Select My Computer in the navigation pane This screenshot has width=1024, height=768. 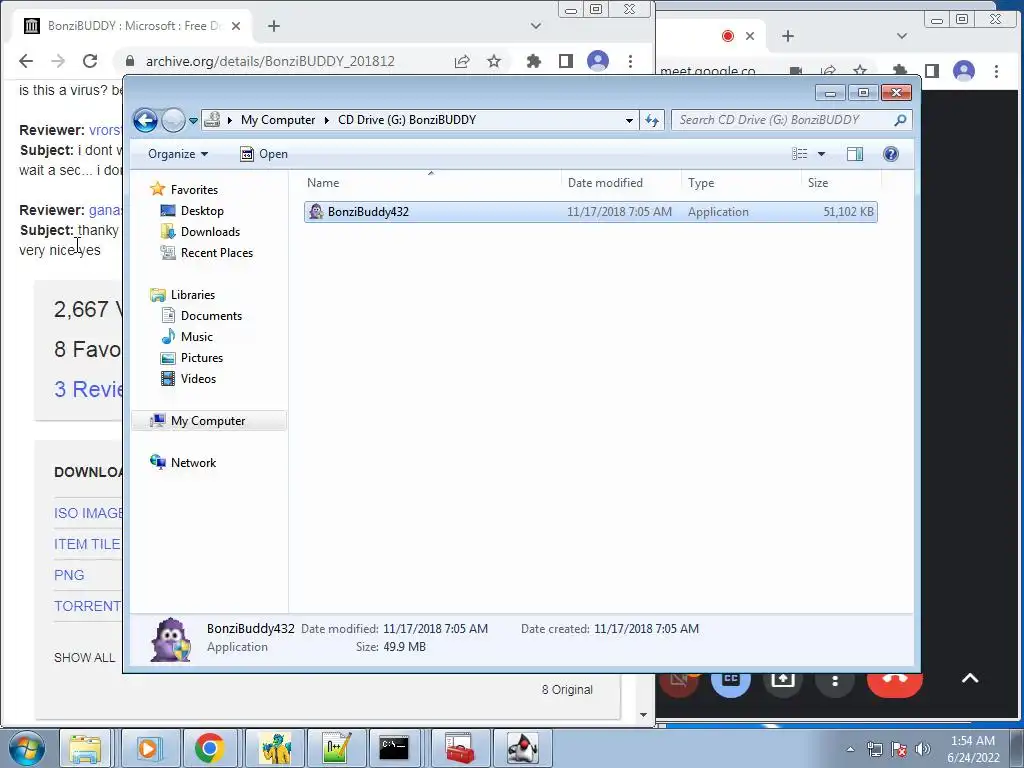pos(209,421)
